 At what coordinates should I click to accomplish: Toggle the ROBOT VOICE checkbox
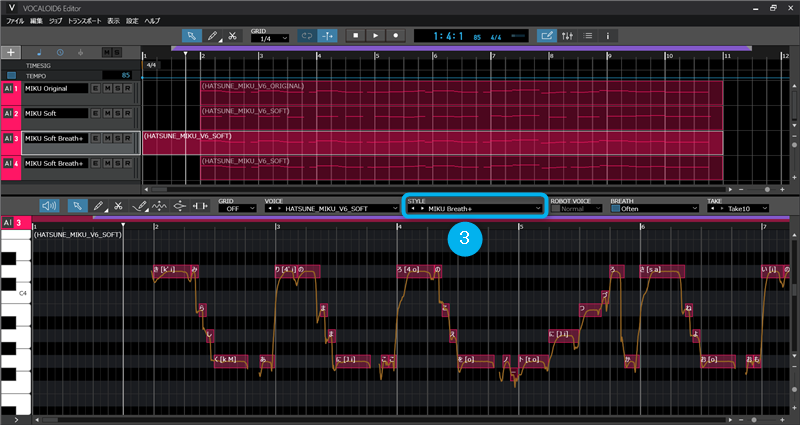click(556, 209)
